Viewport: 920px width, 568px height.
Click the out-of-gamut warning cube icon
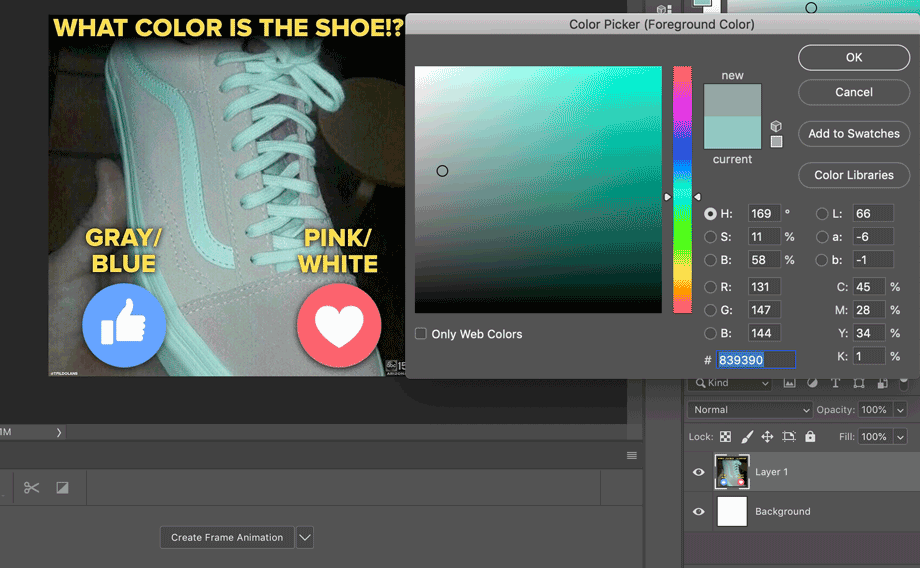click(x=776, y=126)
